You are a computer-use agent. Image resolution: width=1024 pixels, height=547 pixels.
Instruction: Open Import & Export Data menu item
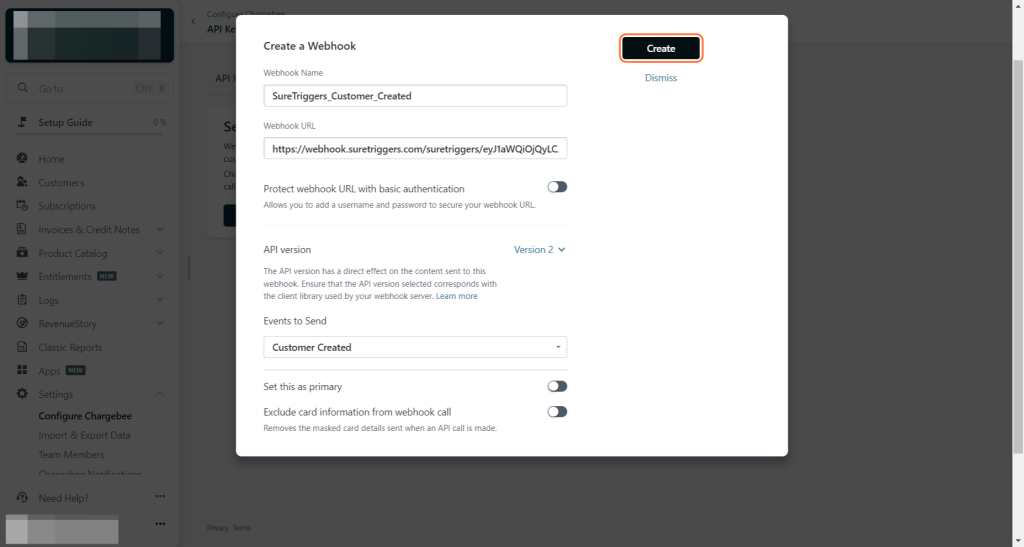pyautogui.click(x=84, y=435)
